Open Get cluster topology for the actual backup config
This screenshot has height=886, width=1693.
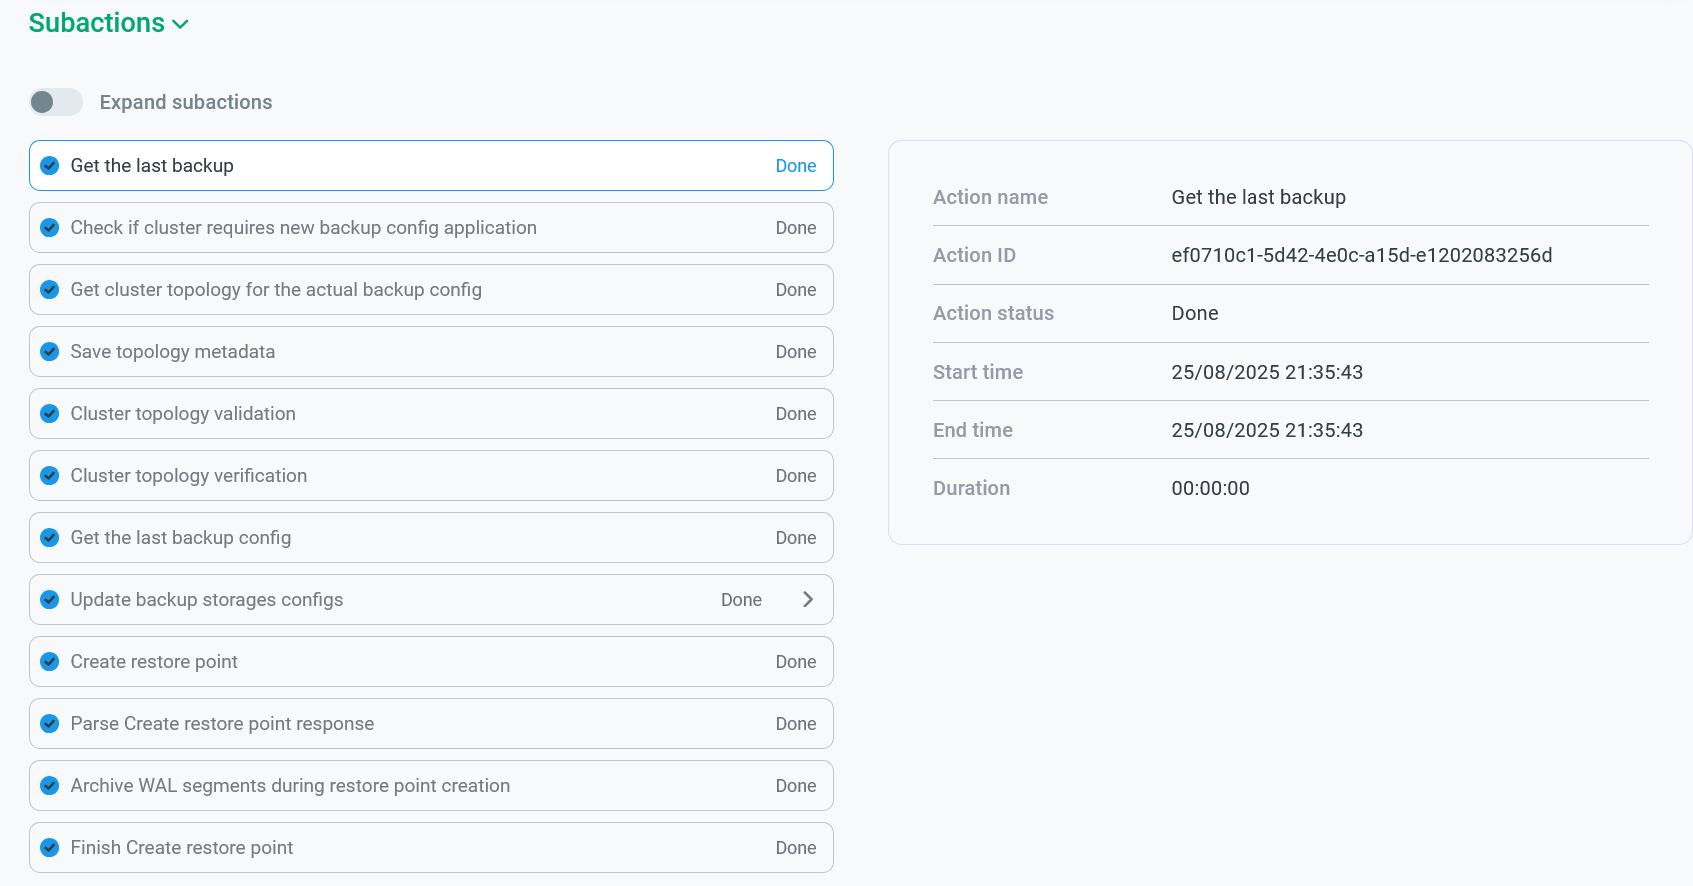point(276,290)
